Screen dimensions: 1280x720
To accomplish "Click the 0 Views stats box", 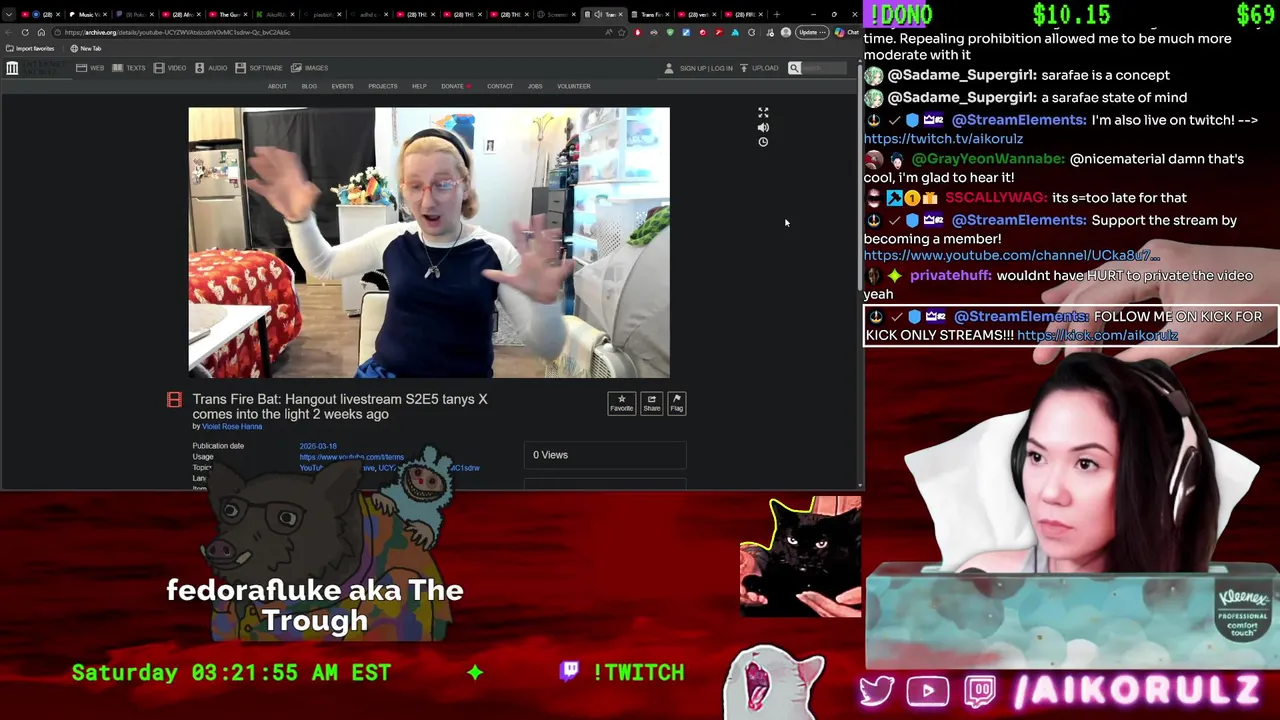I will coord(605,455).
